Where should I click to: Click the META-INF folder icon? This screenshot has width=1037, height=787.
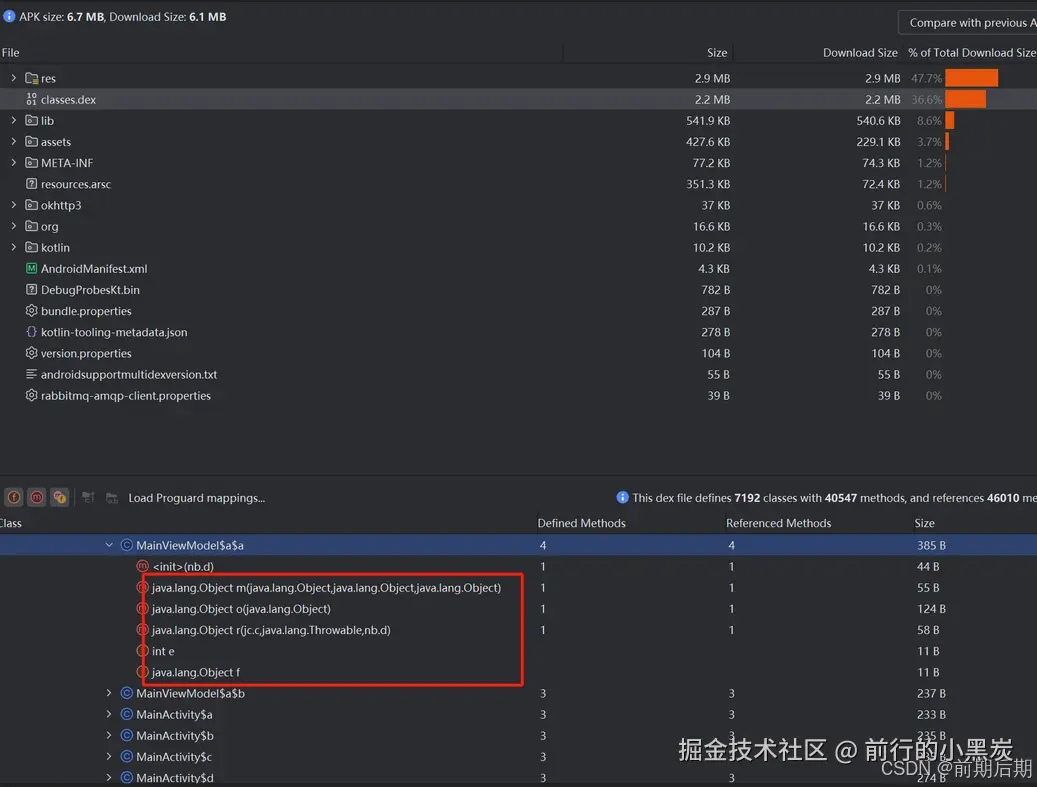coord(31,163)
